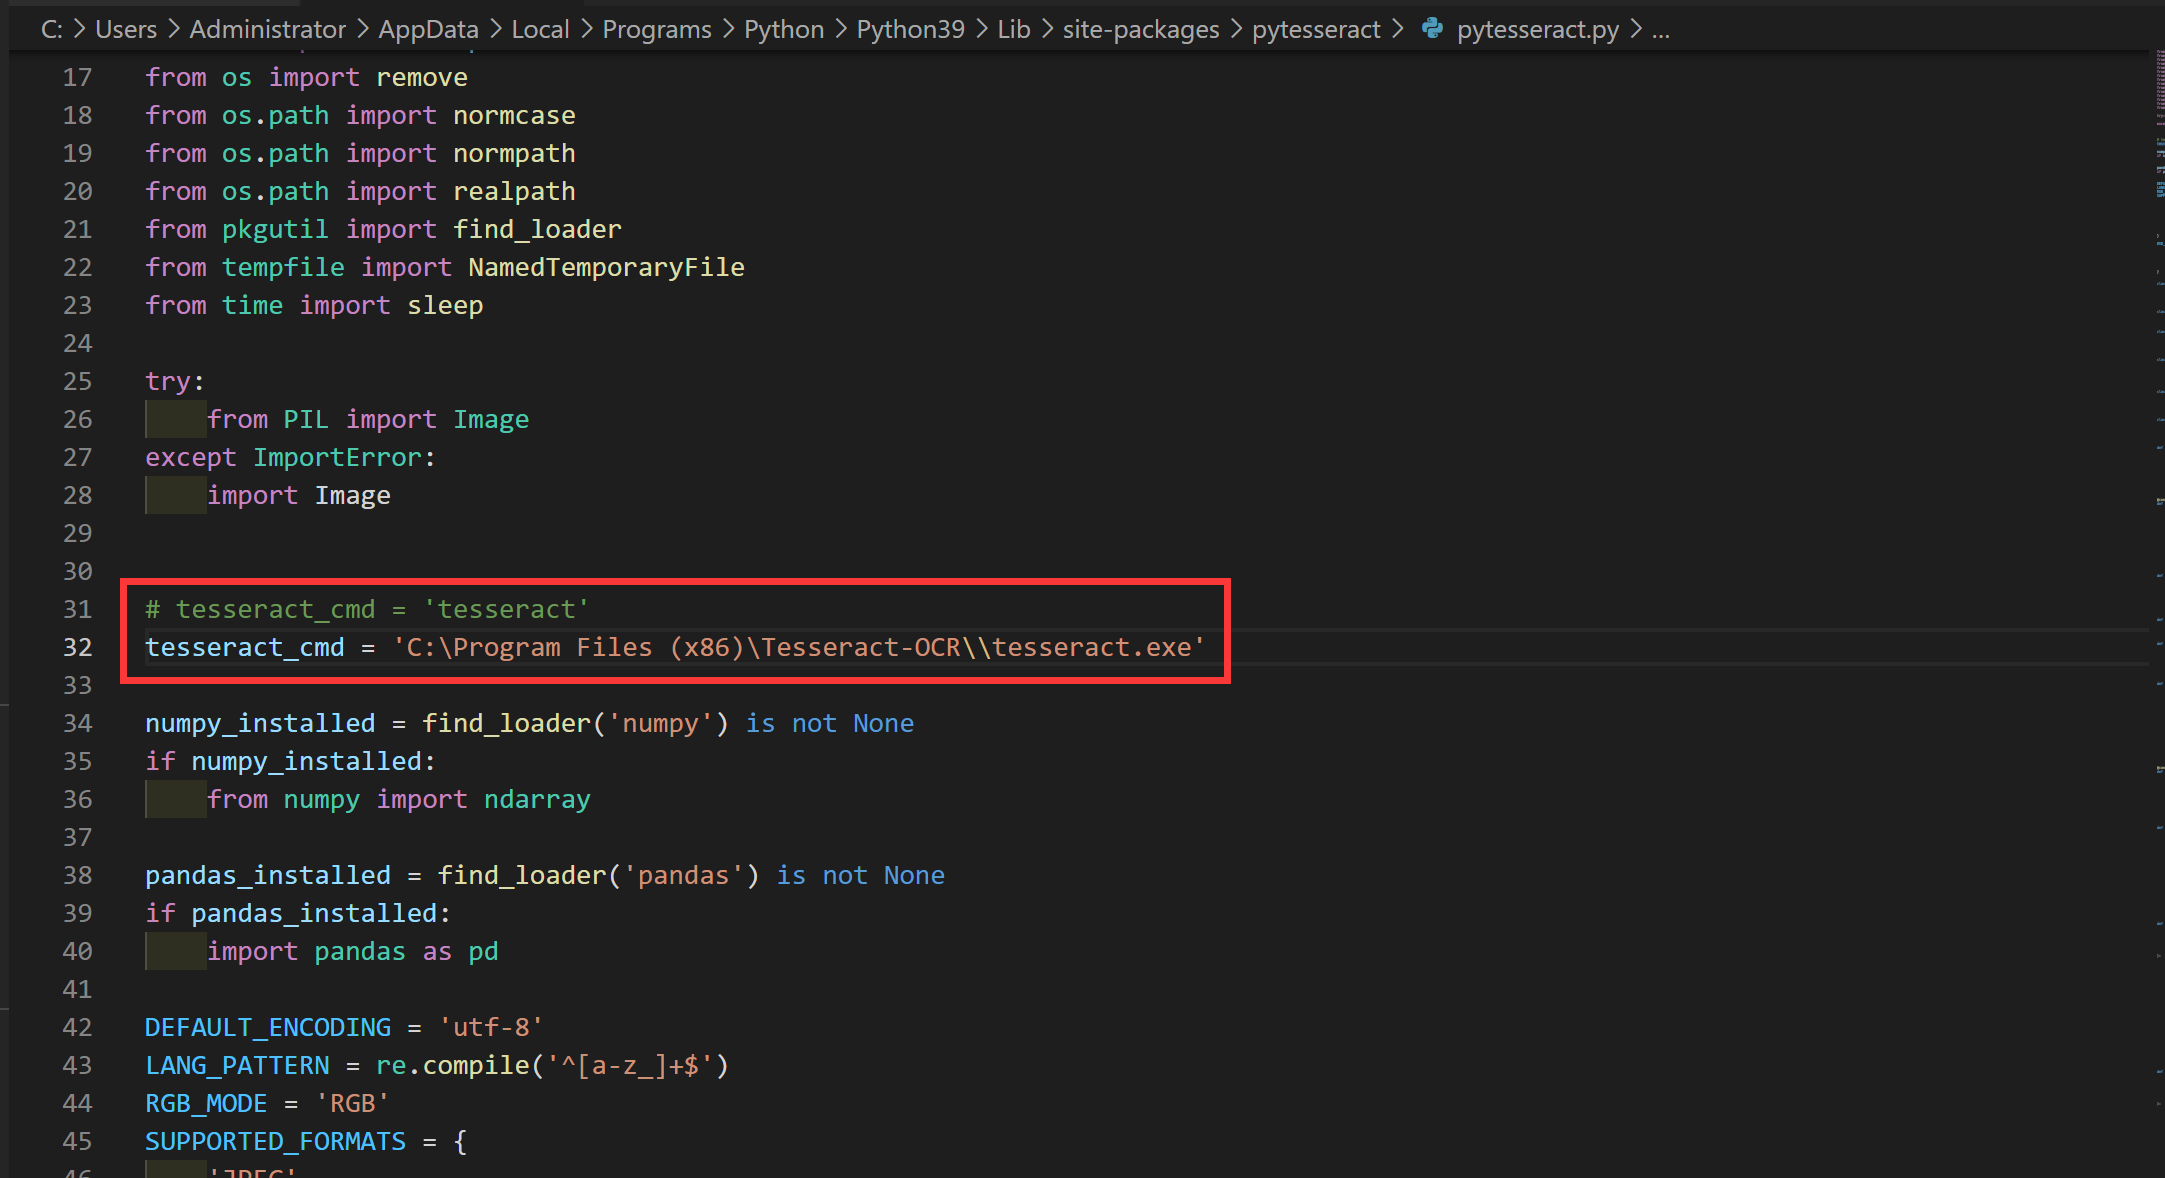Click line number 32 in the gutter

click(77, 648)
